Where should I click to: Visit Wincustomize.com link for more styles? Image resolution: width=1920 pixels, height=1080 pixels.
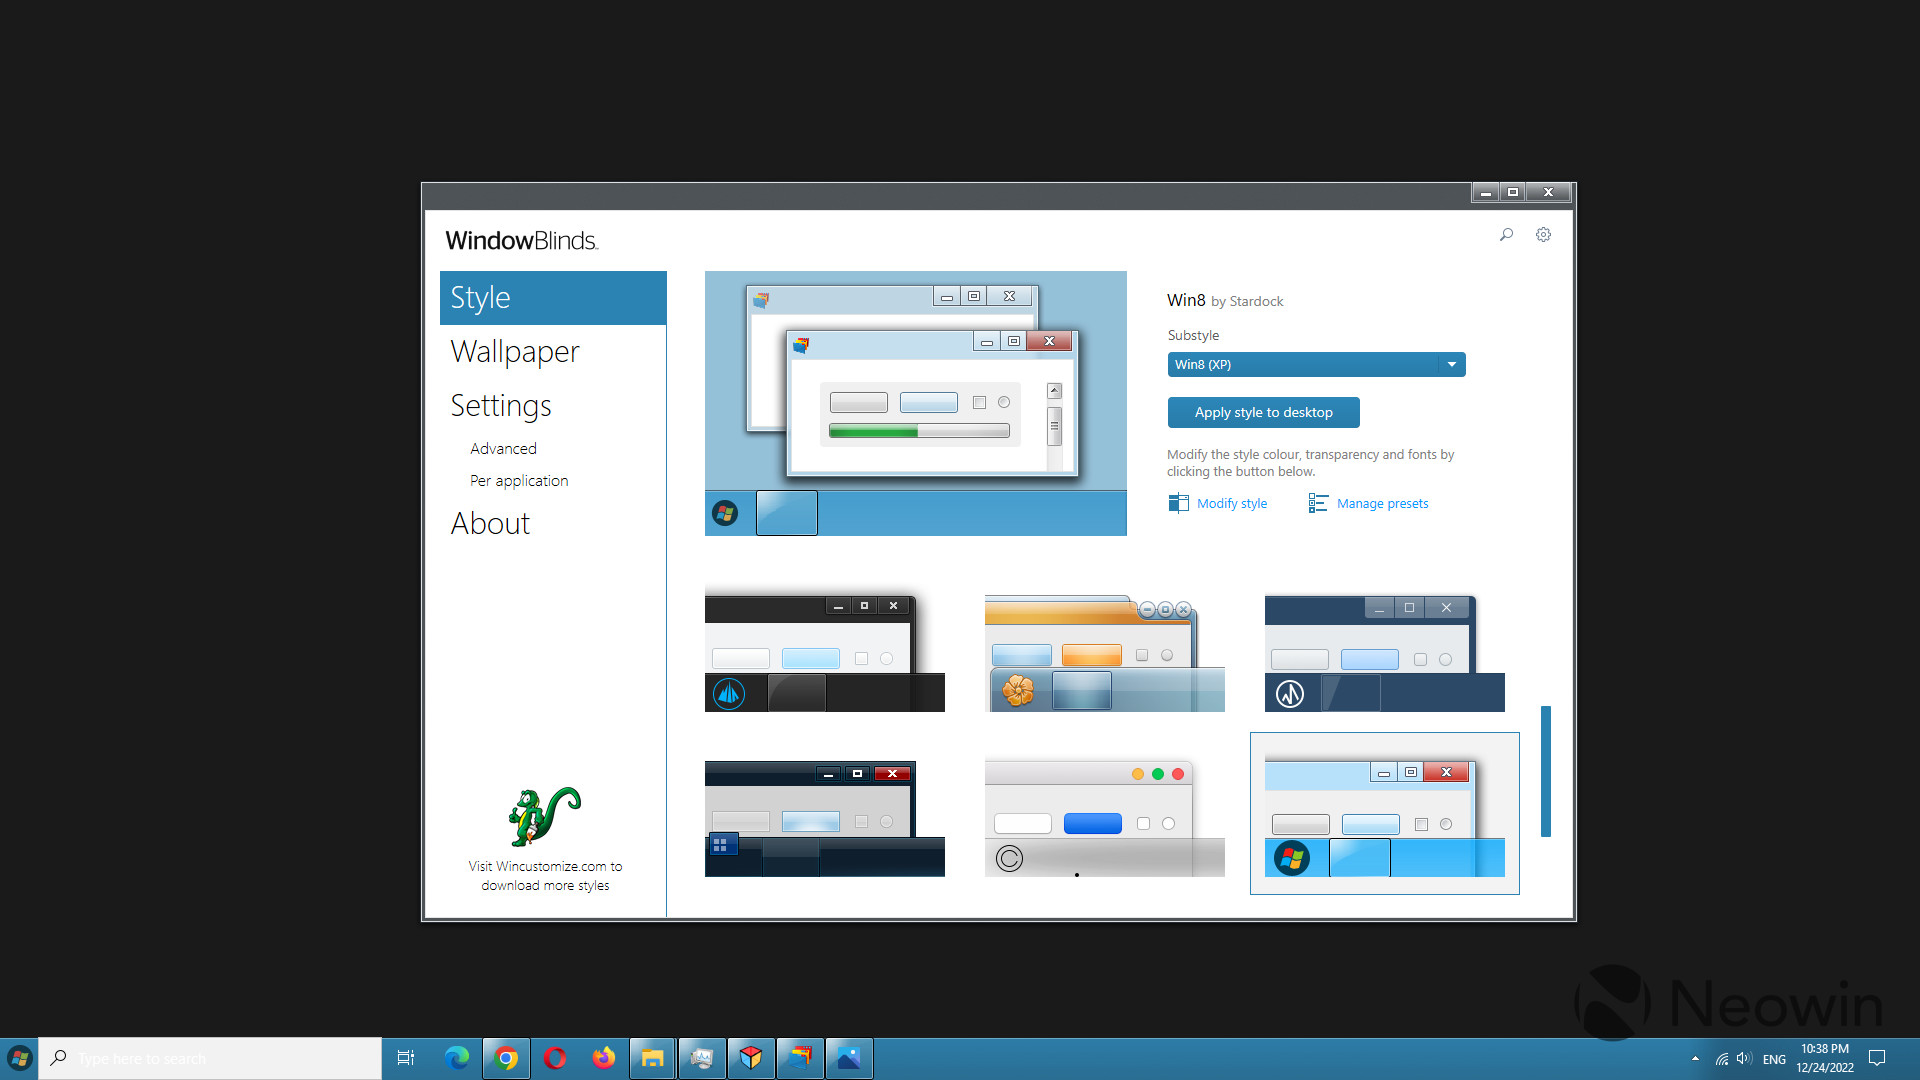click(545, 874)
